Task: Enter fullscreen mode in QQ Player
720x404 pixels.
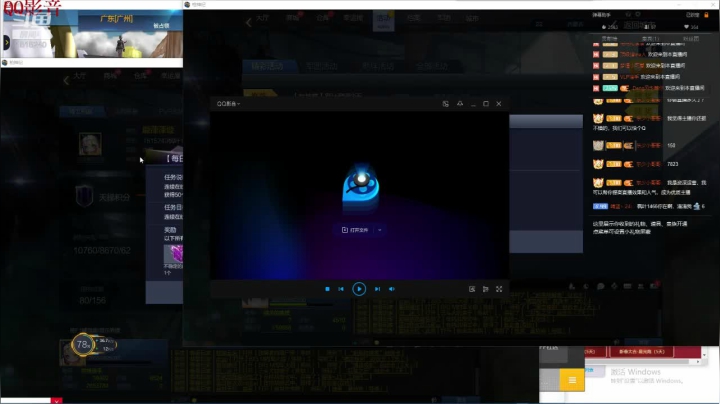Action: coord(499,289)
